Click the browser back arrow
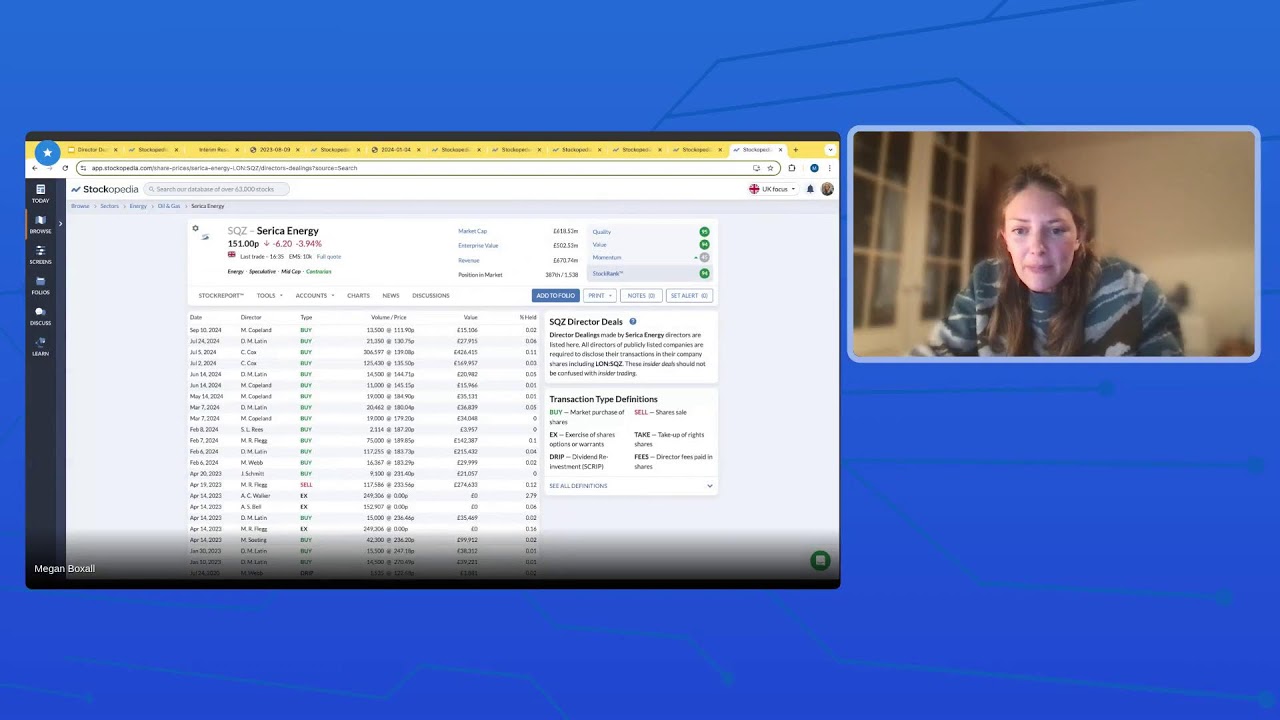The width and height of the screenshot is (1280, 720). coord(35,168)
